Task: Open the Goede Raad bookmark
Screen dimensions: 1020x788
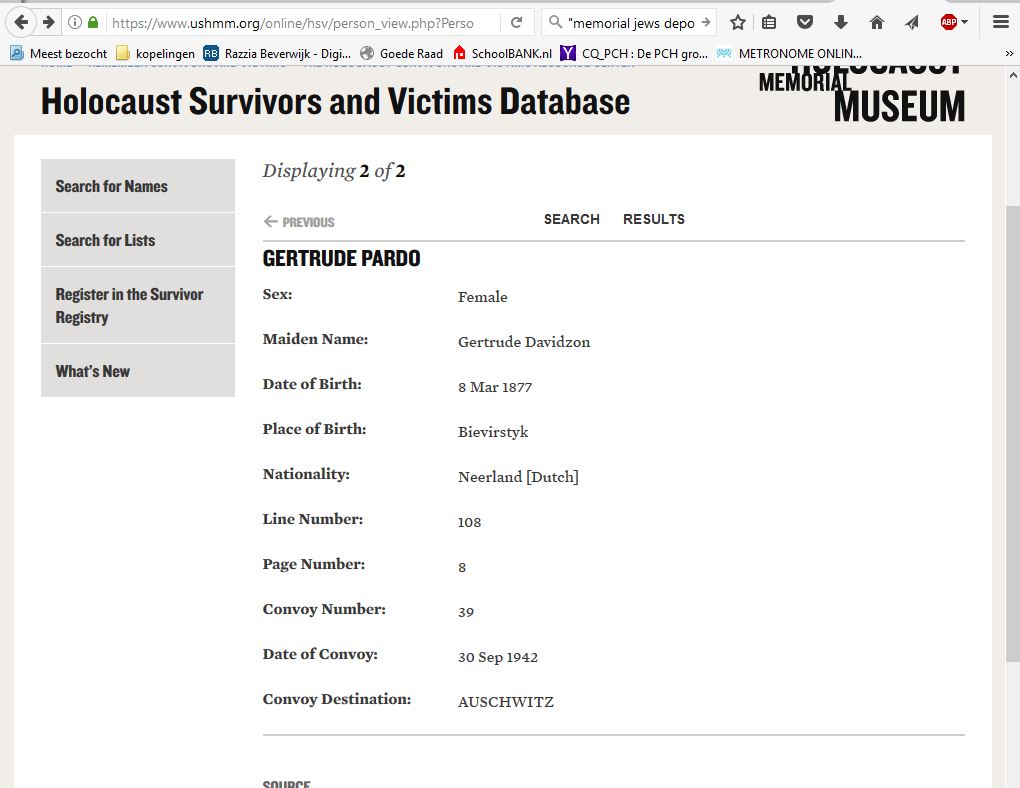Action: point(401,53)
